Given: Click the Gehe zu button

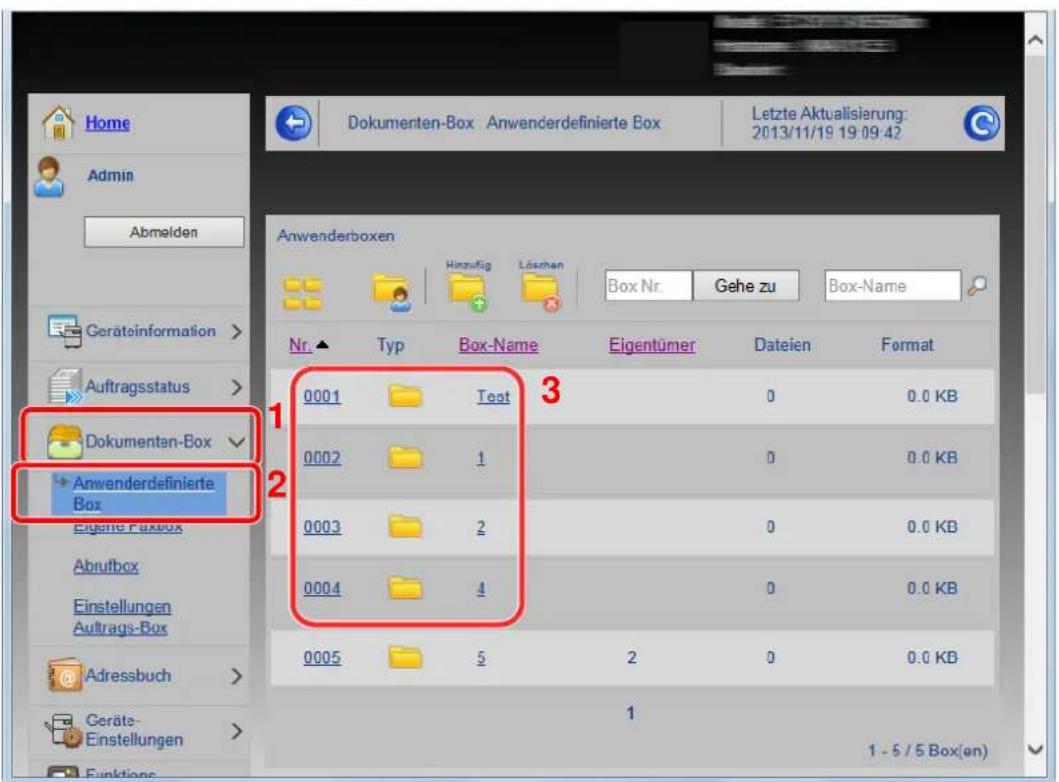Looking at the screenshot, I should tap(746, 286).
